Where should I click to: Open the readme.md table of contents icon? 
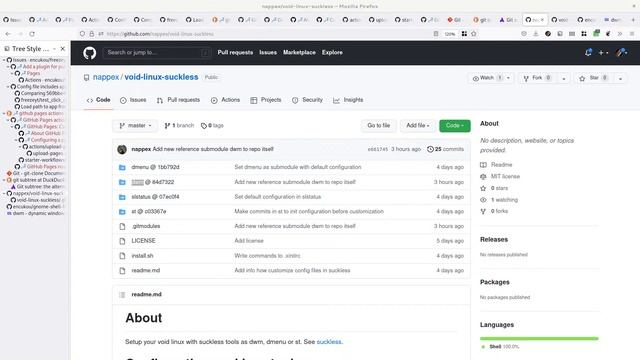[122, 295]
